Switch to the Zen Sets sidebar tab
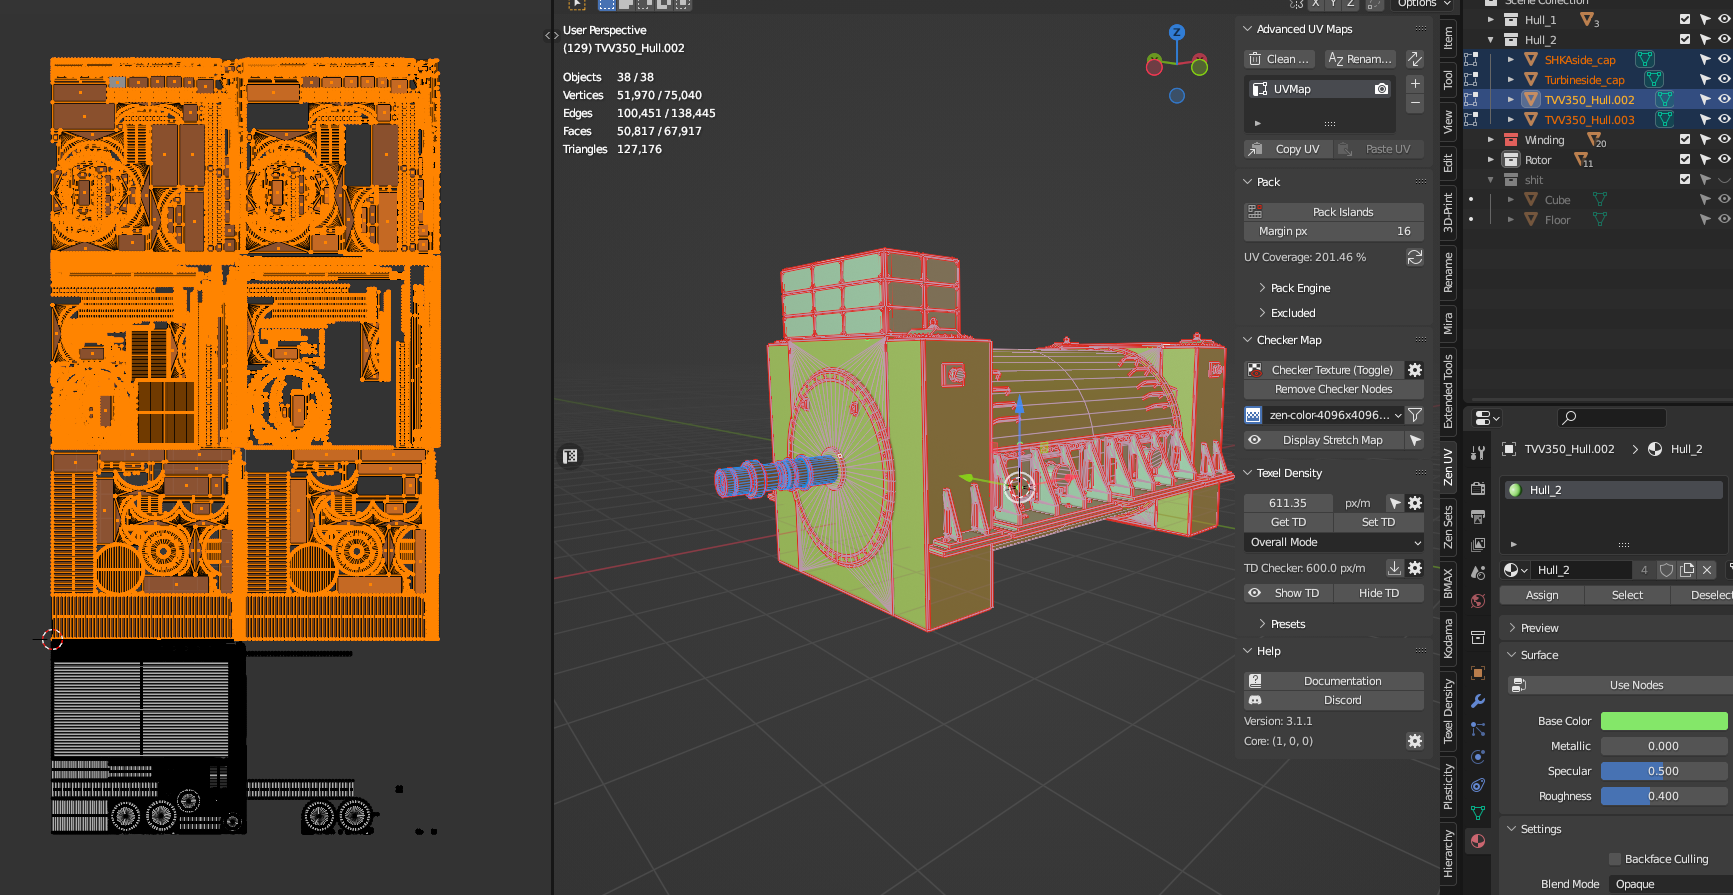The width and height of the screenshot is (1733, 895). pyautogui.click(x=1448, y=526)
